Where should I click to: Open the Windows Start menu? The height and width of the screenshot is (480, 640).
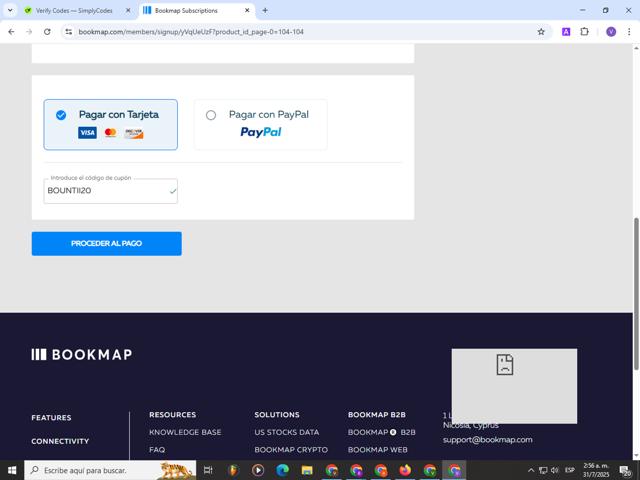pos(12,470)
